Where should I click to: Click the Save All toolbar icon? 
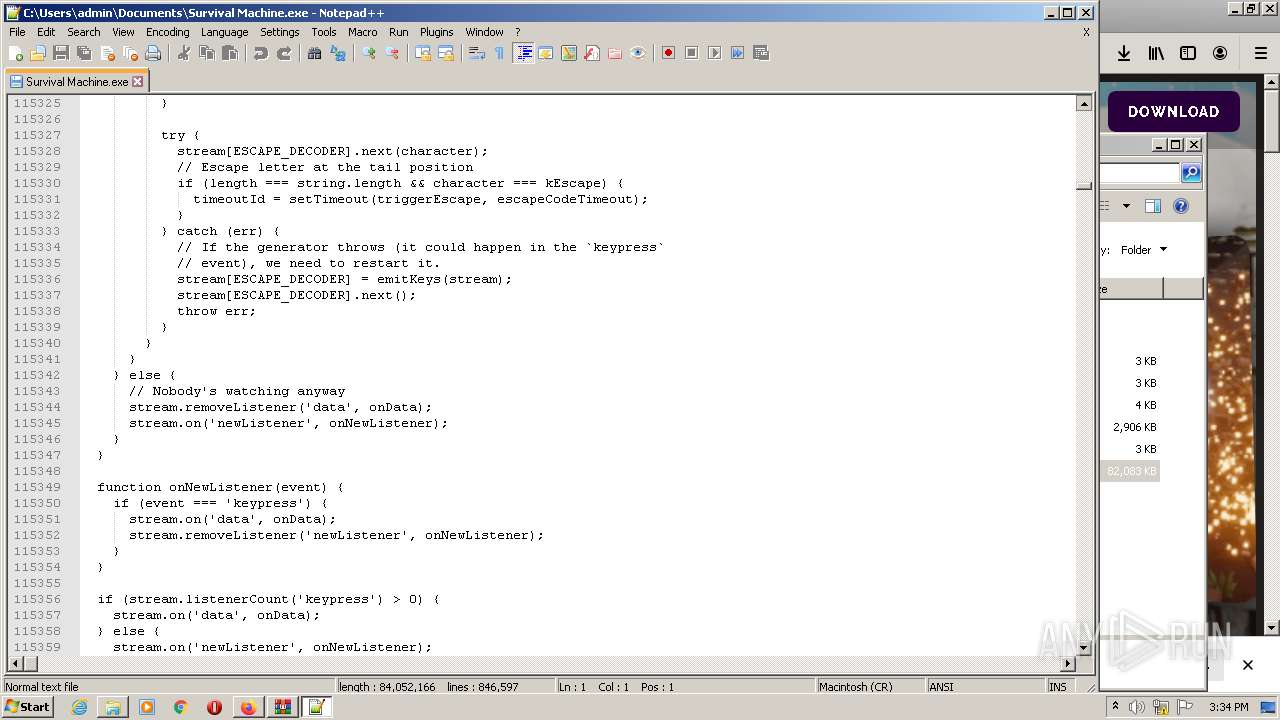(x=84, y=53)
